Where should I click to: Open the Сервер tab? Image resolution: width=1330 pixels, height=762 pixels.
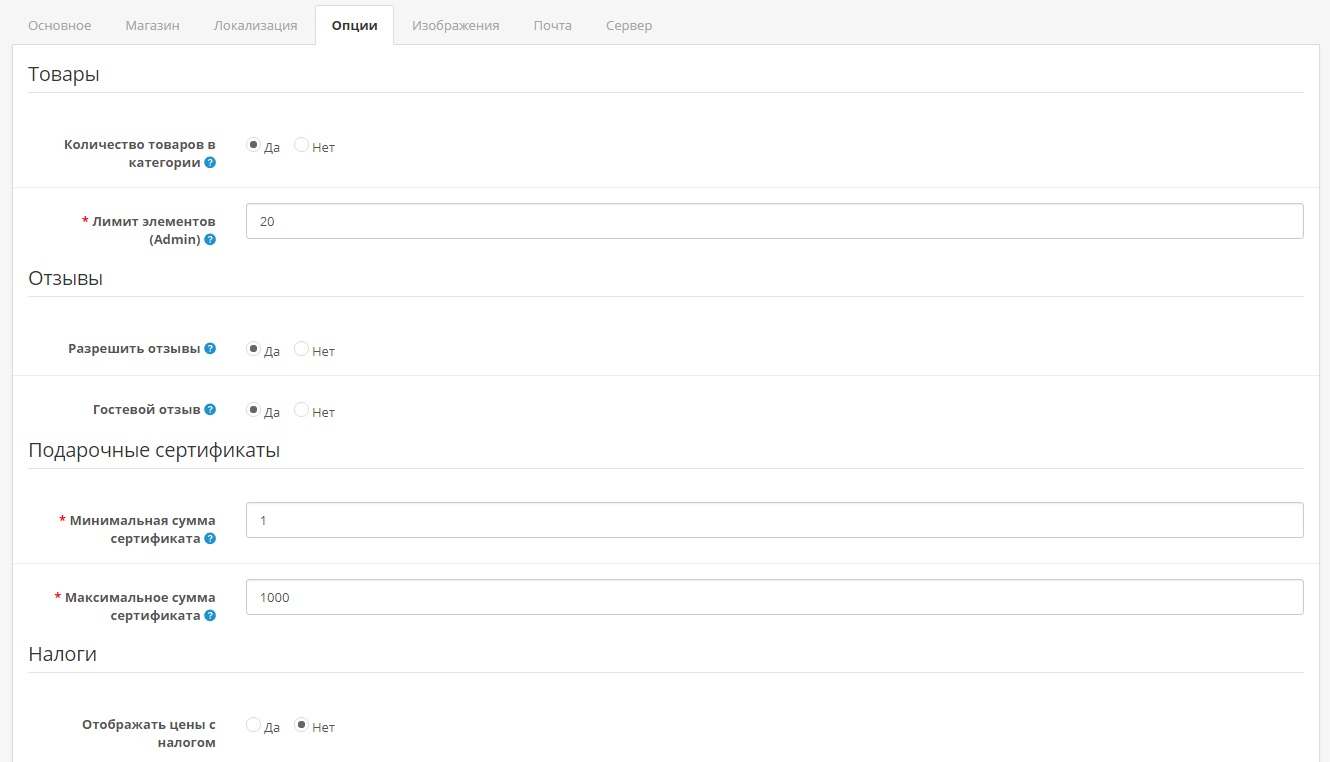[x=629, y=26]
